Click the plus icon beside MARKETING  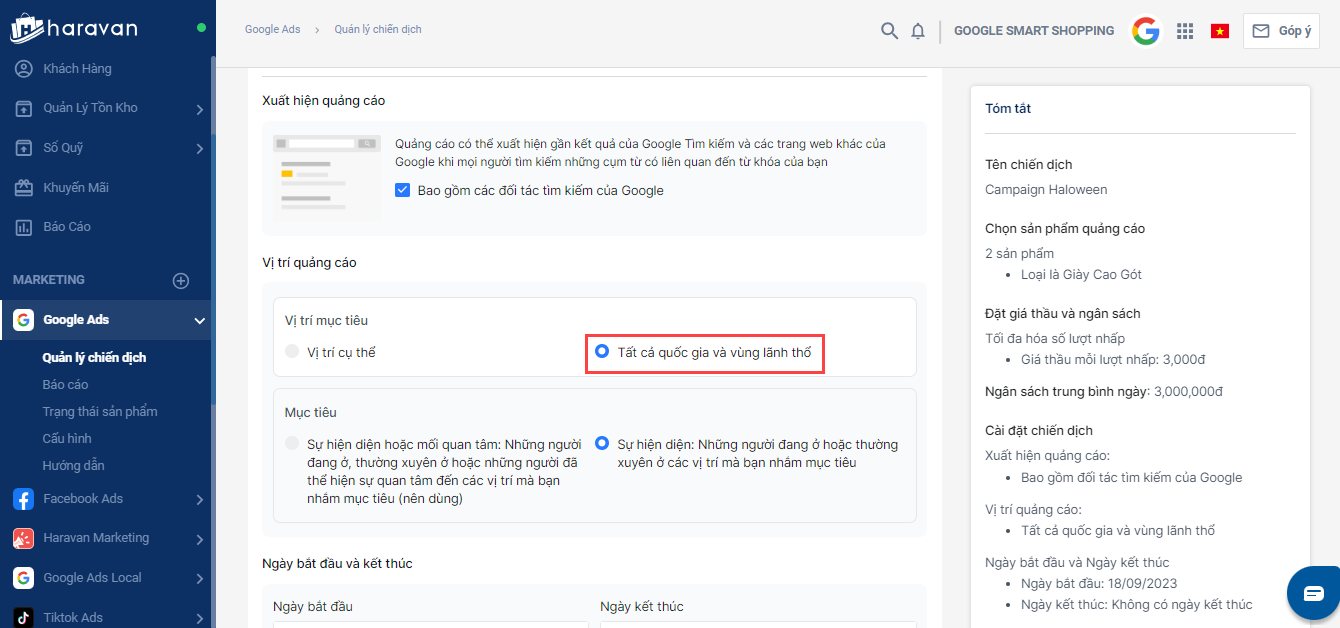(181, 281)
